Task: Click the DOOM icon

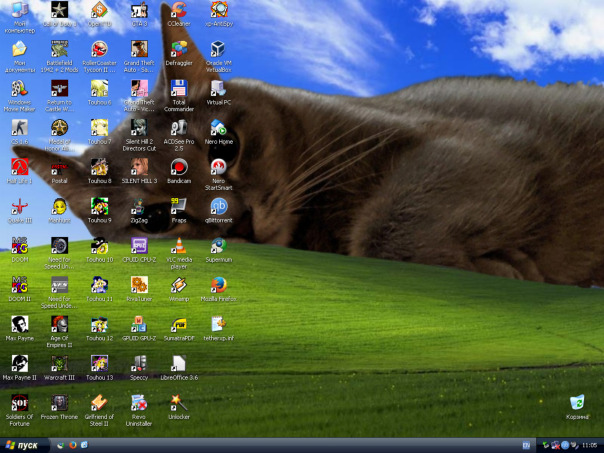Action: [19, 246]
